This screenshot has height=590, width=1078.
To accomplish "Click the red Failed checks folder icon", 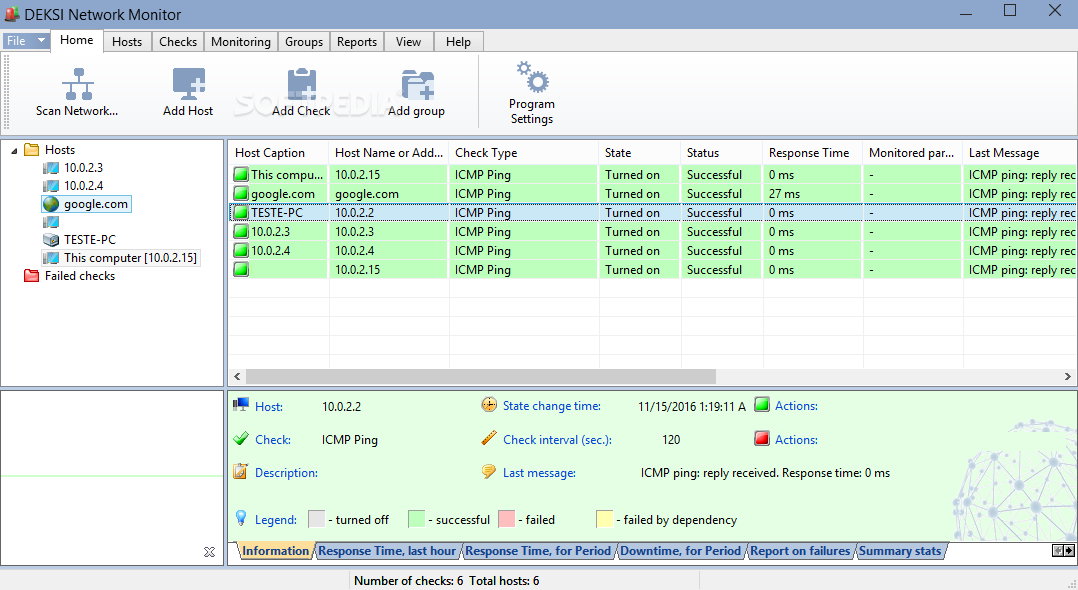I will 31,276.
